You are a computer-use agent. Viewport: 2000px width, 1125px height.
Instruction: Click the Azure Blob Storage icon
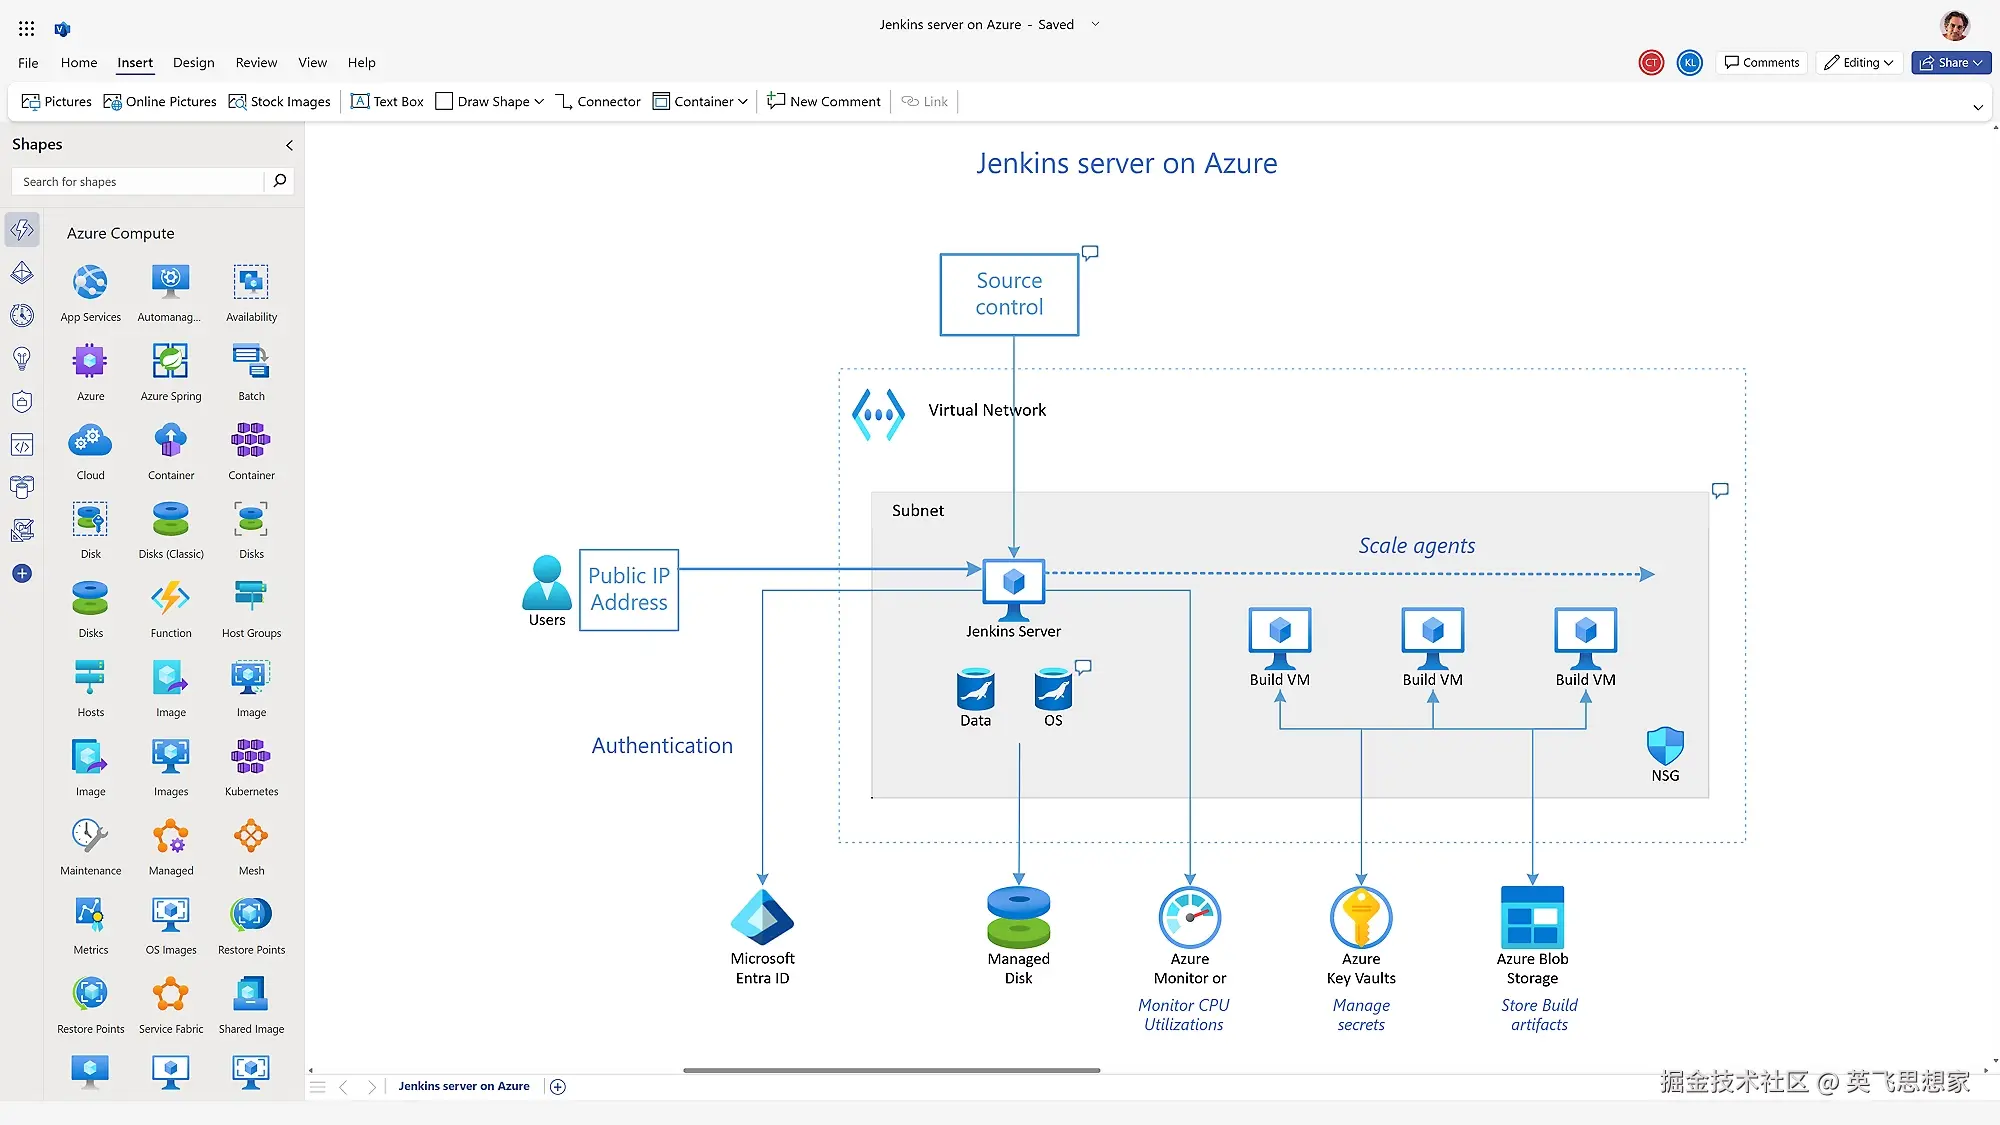pos(1532,917)
